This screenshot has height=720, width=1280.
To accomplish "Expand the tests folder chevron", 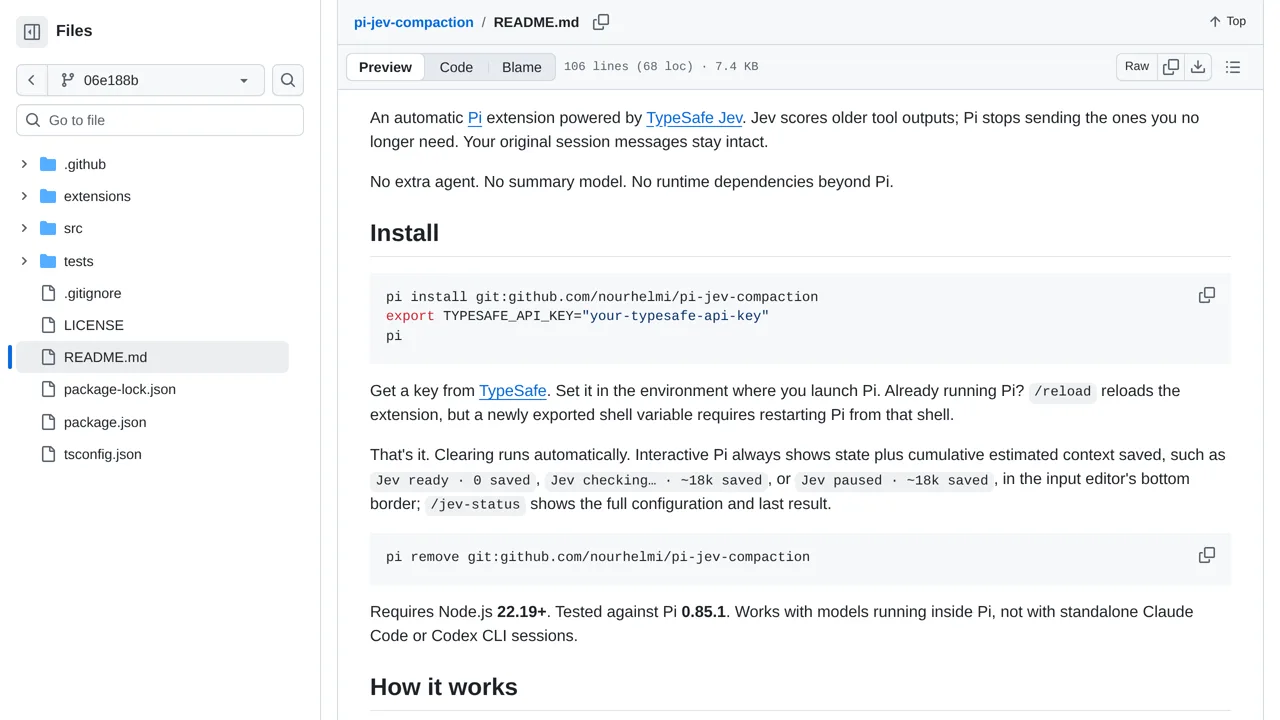I will [24, 261].
